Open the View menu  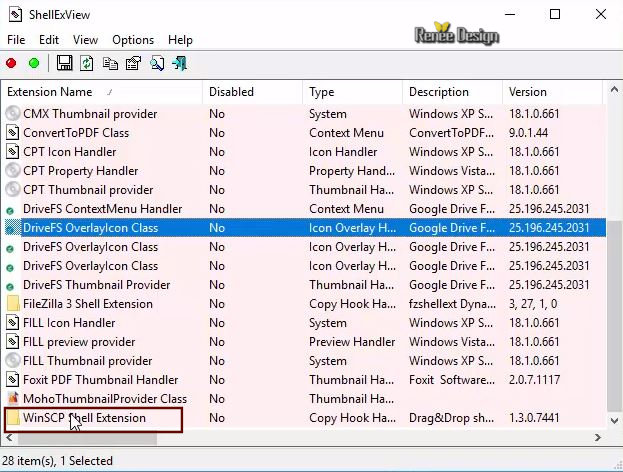pos(85,40)
